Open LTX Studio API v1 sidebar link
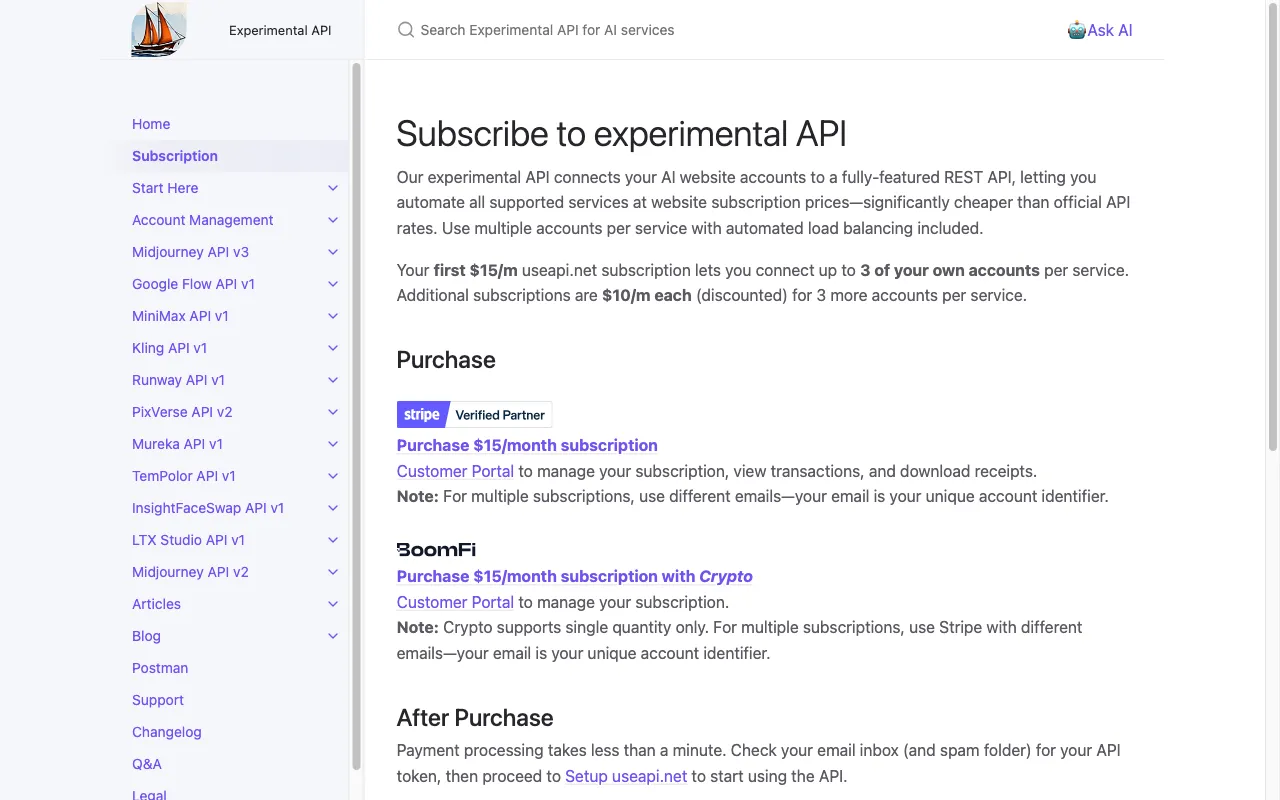1280x800 pixels. pyautogui.click(x=188, y=540)
